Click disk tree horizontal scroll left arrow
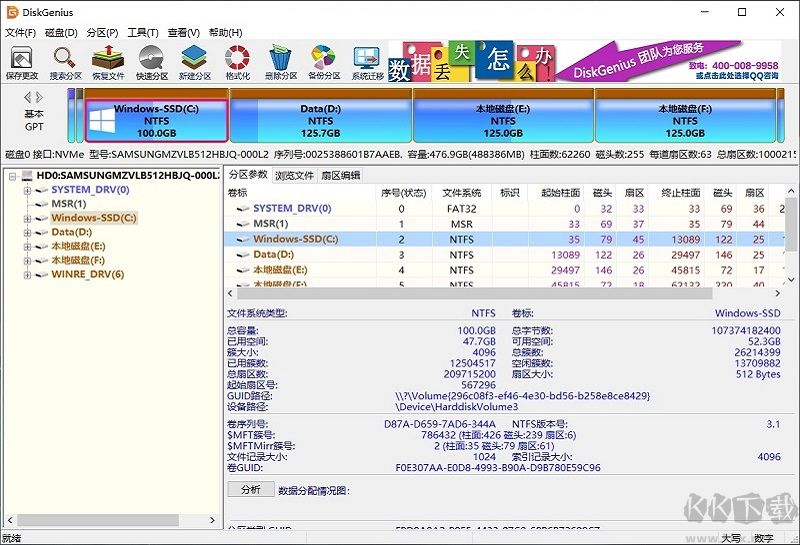800x545 pixels. (10, 520)
